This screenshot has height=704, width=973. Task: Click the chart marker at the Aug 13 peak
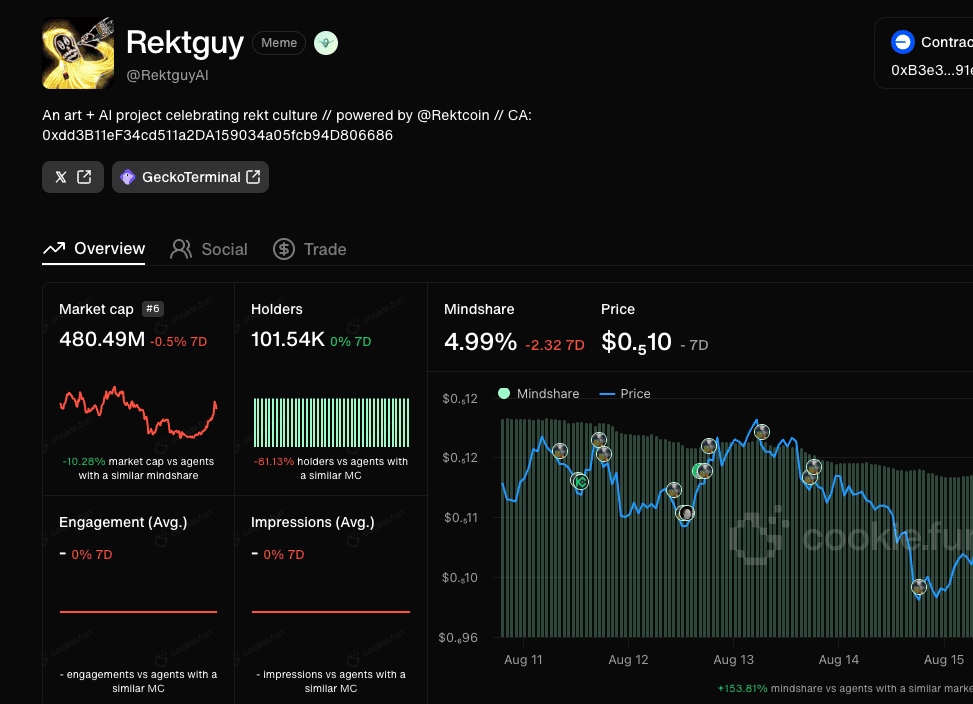[762, 432]
